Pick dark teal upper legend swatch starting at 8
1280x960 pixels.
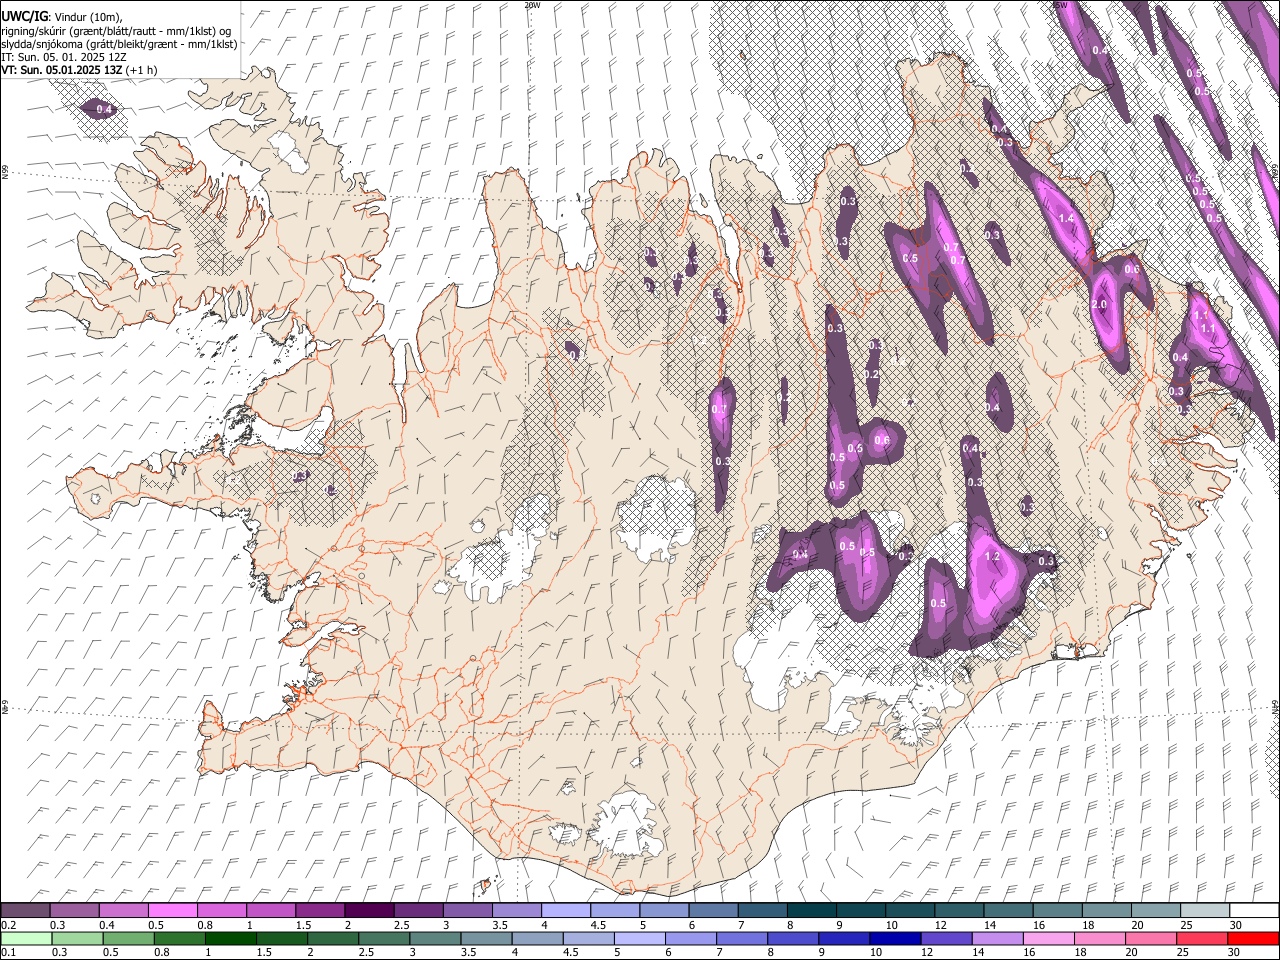[x=811, y=911]
